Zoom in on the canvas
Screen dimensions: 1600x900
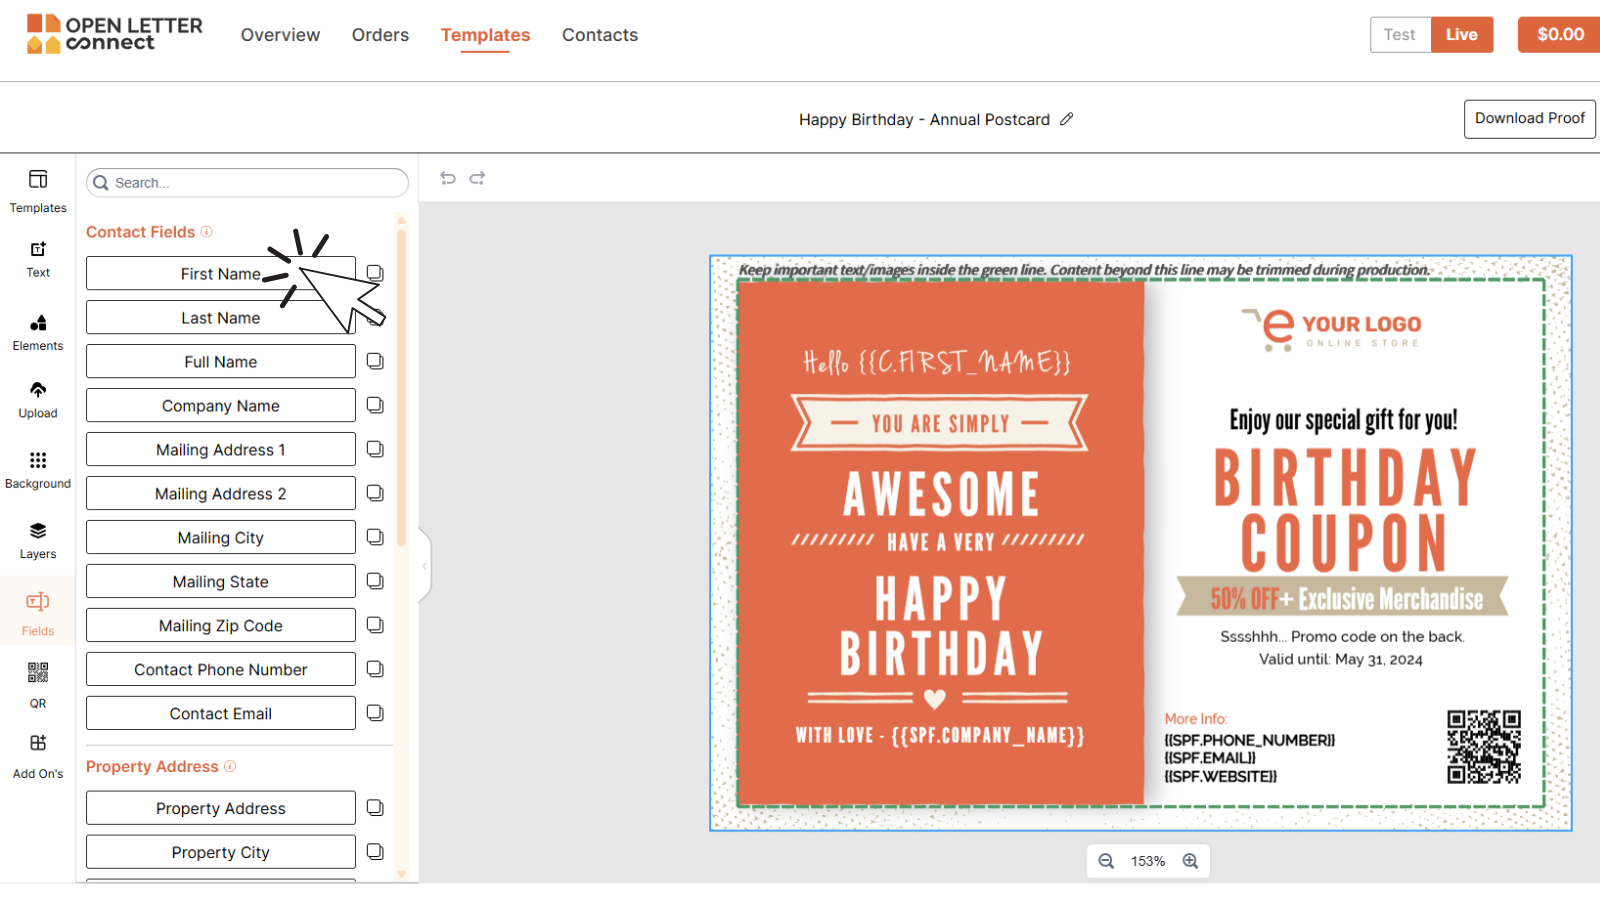tap(1190, 861)
